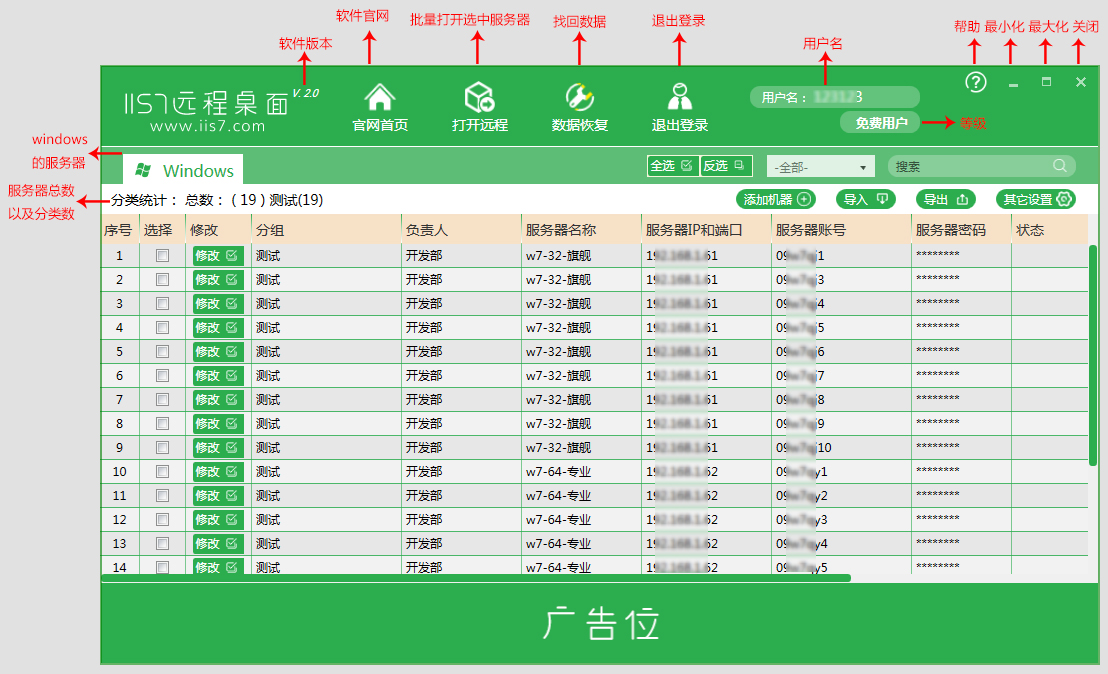Viewport: 1108px width, 674px height.
Task: Click the horizontal scrollbar under the table
Action: 476,578
